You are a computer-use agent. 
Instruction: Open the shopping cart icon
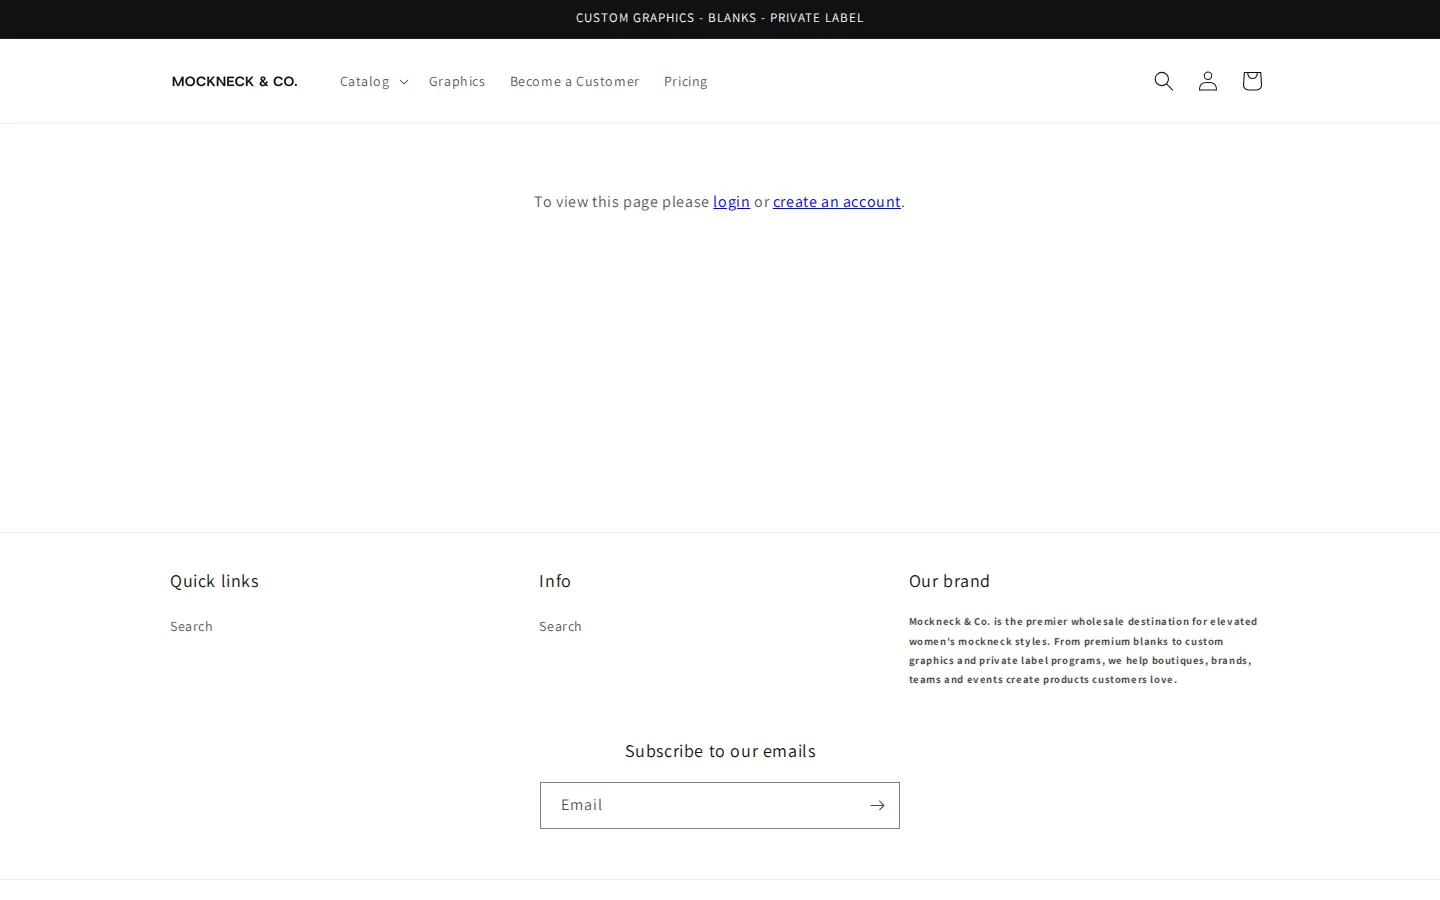[1251, 81]
